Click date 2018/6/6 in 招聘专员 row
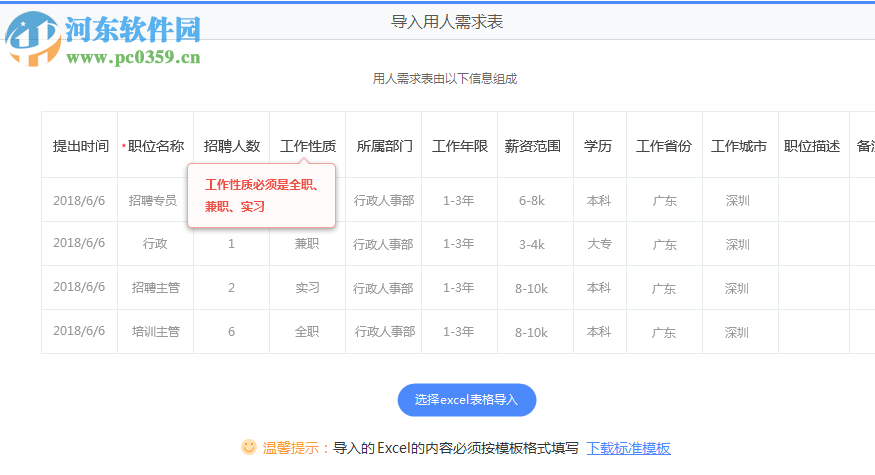 click(x=79, y=201)
